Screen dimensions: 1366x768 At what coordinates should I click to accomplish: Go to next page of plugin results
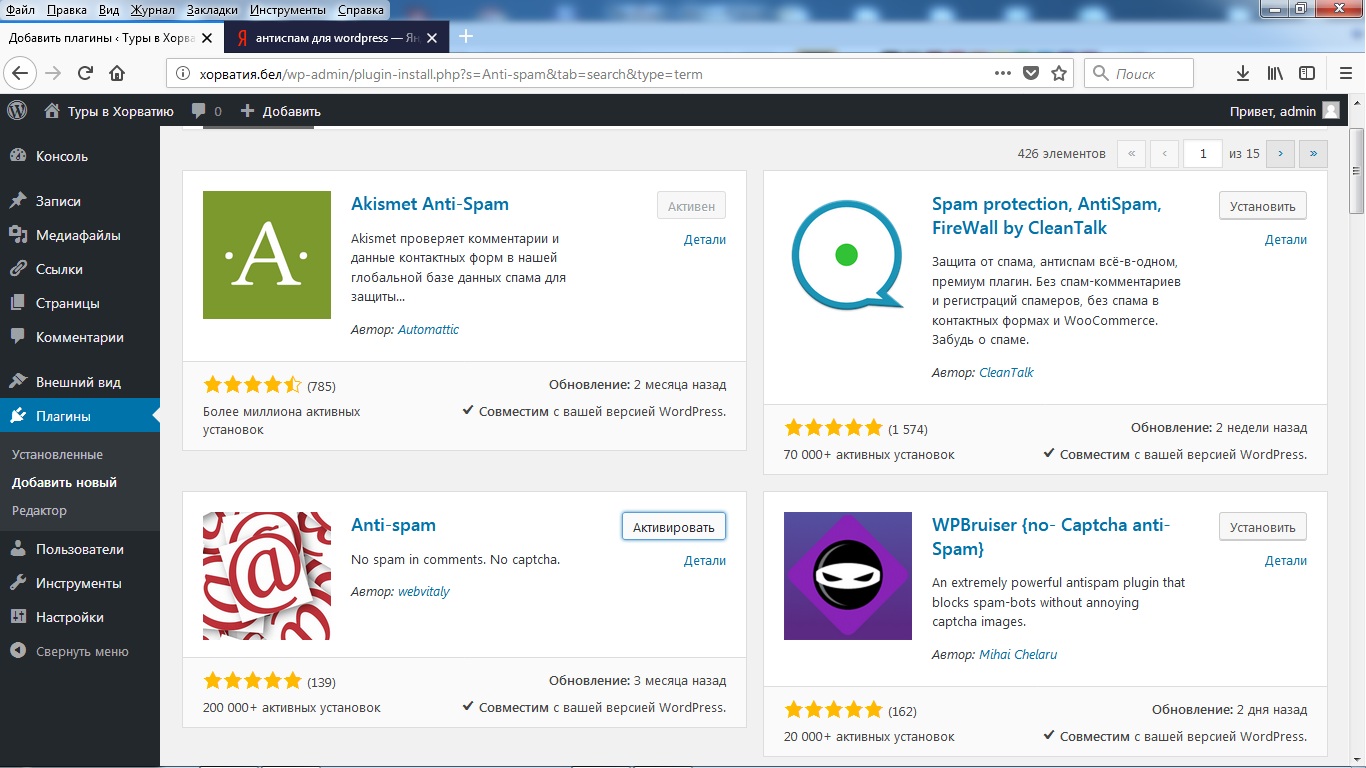[1280, 153]
